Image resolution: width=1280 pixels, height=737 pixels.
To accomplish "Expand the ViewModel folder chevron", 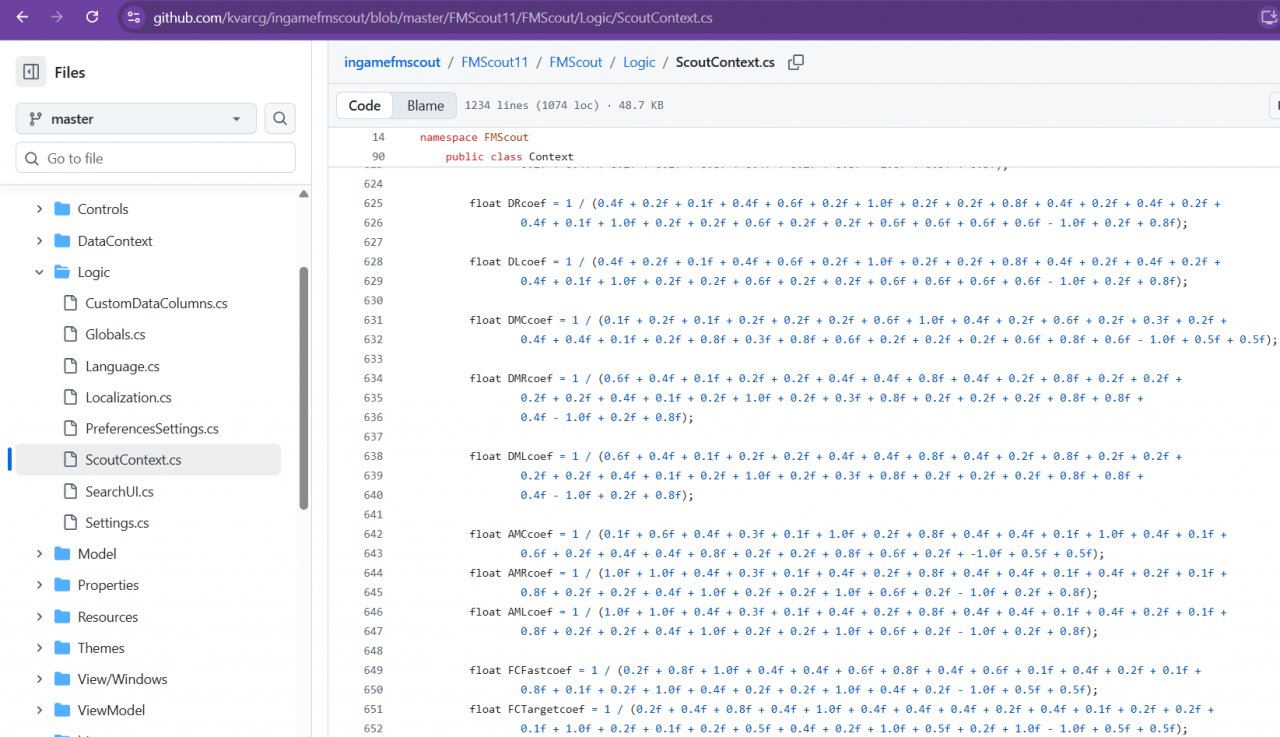I will (x=39, y=710).
